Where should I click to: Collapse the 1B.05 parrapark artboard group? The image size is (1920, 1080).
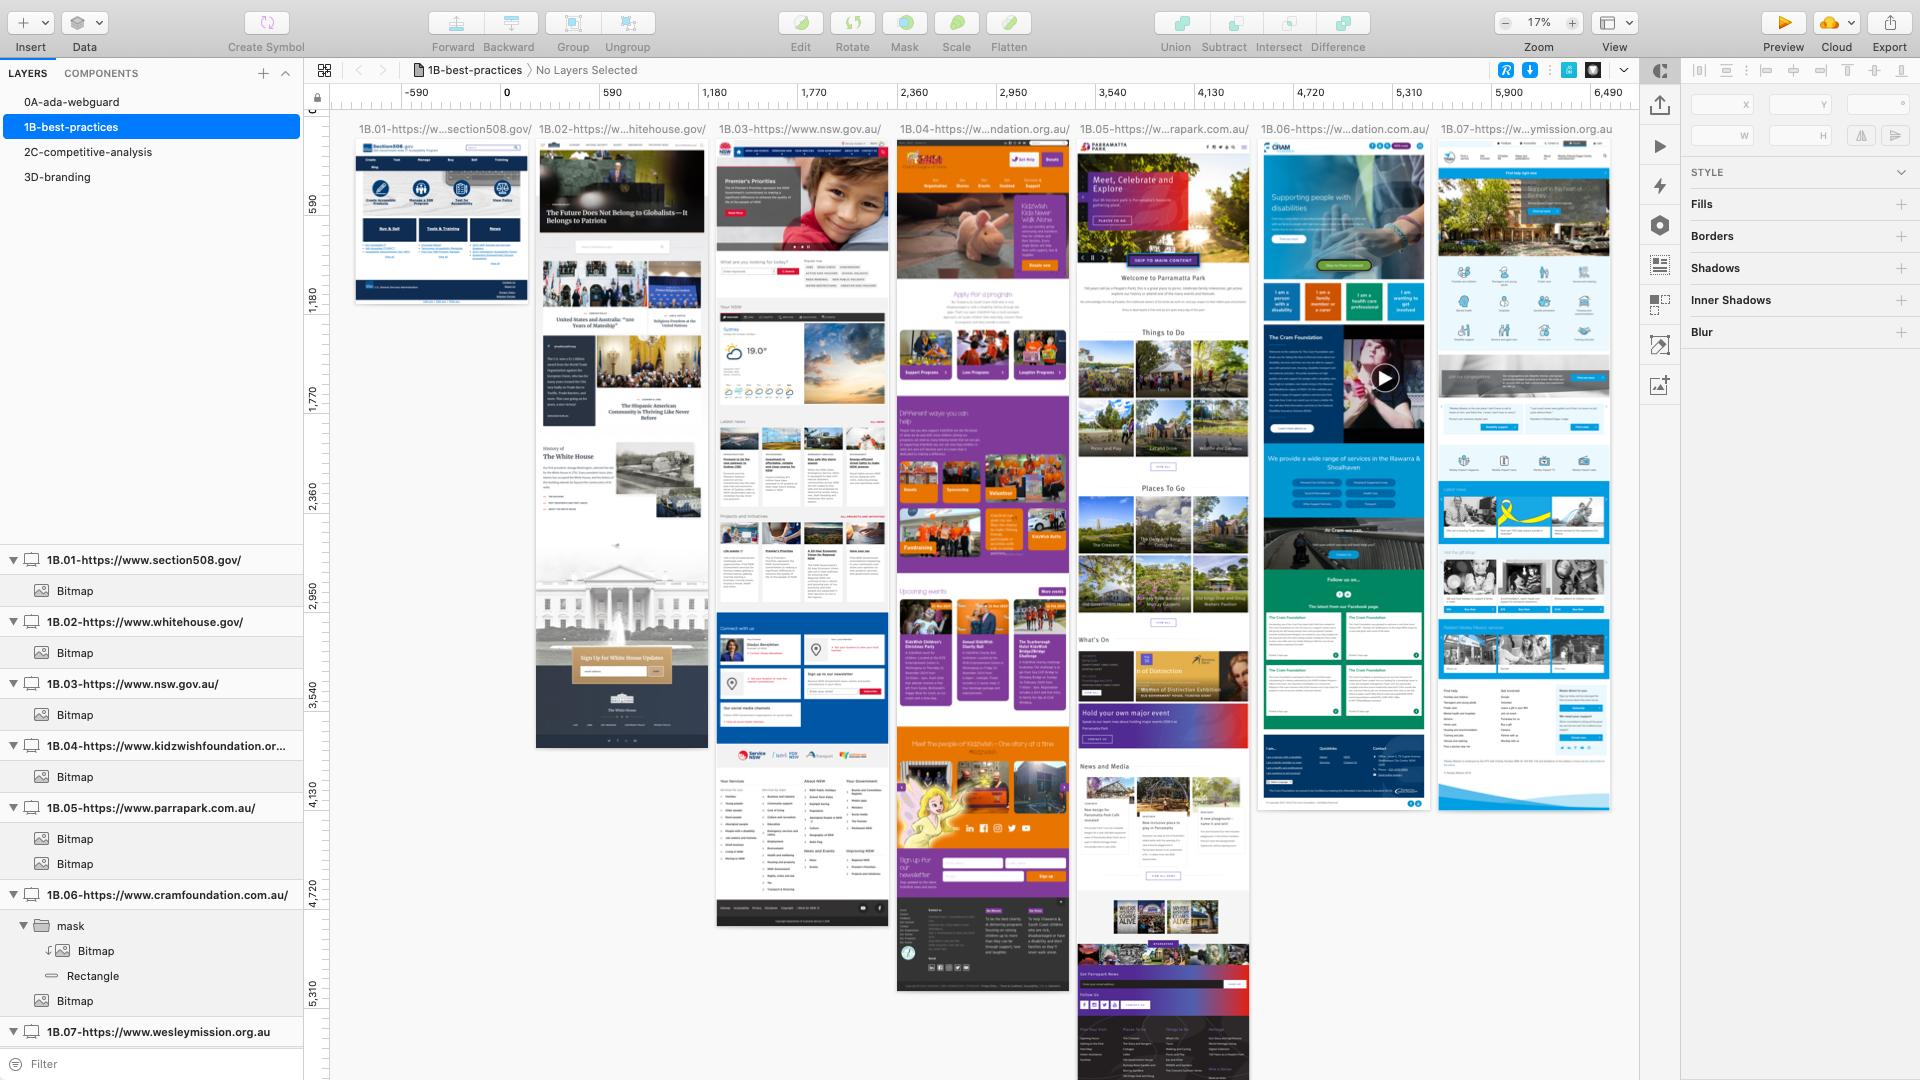pyautogui.click(x=13, y=808)
